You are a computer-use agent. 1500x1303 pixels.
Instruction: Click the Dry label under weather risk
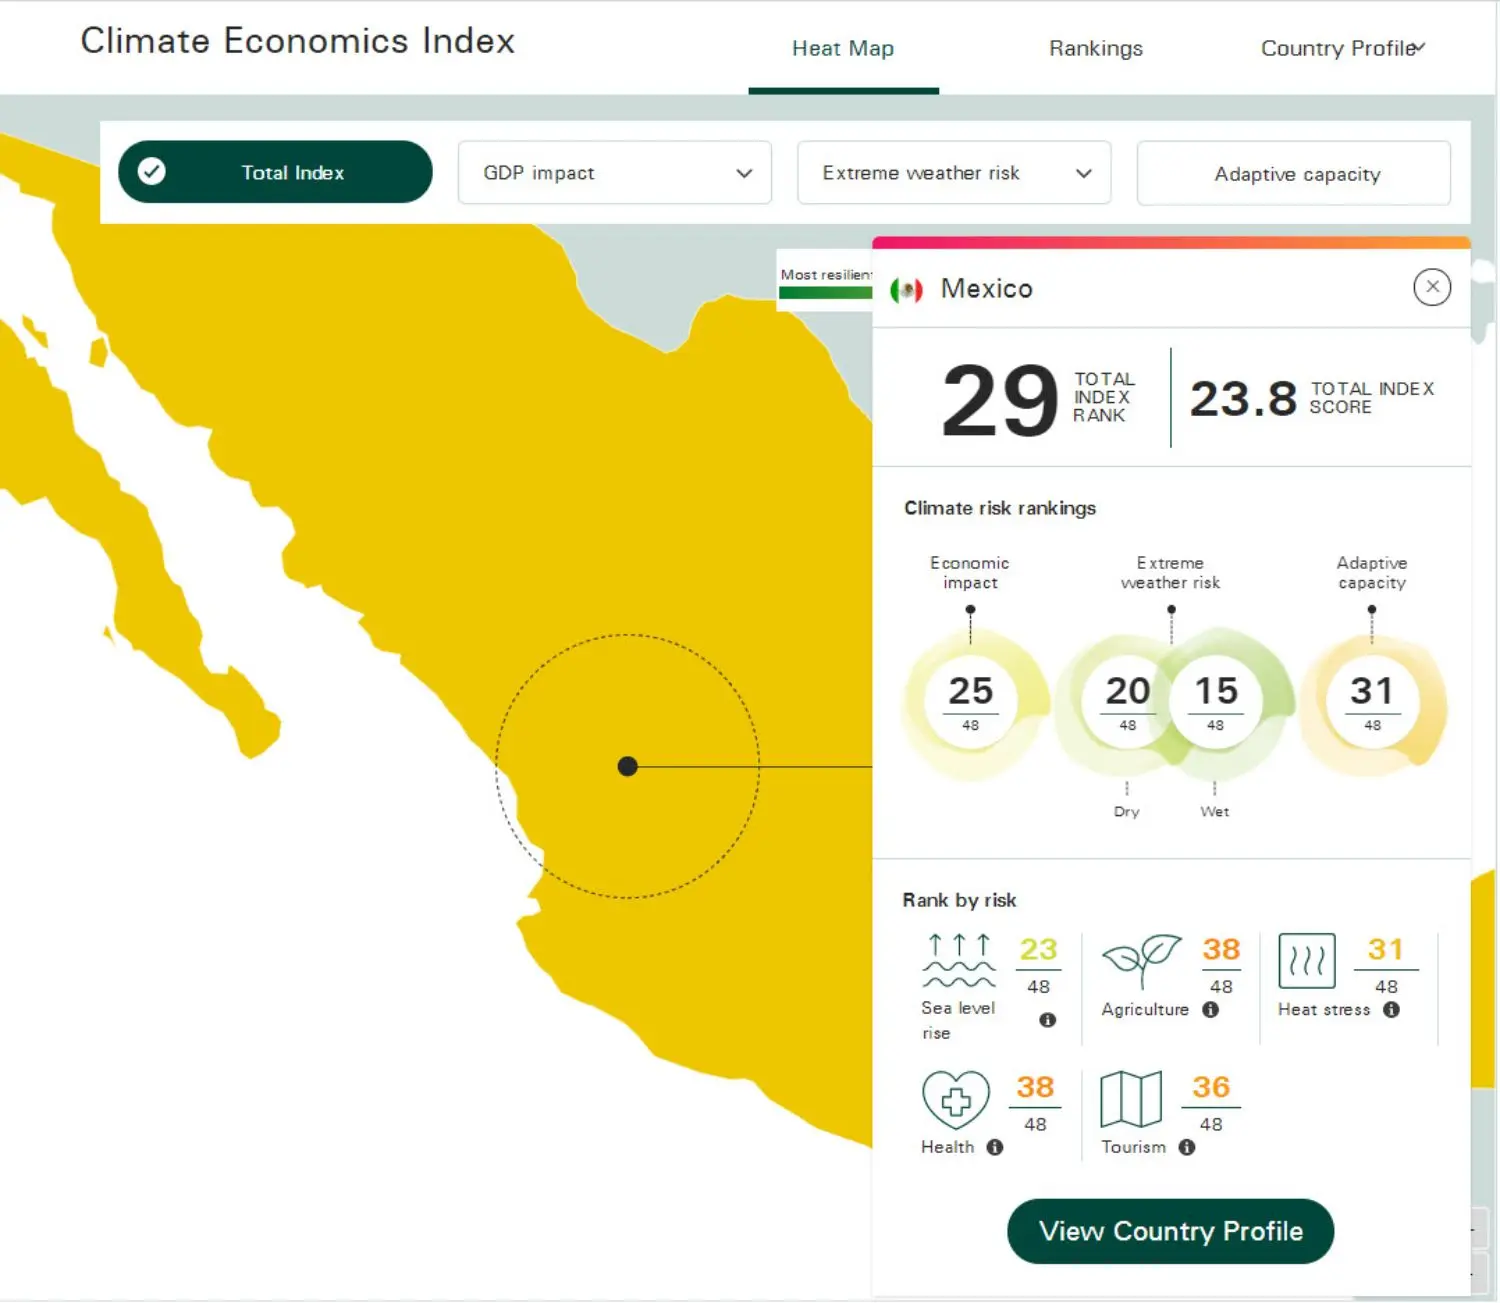1127,811
